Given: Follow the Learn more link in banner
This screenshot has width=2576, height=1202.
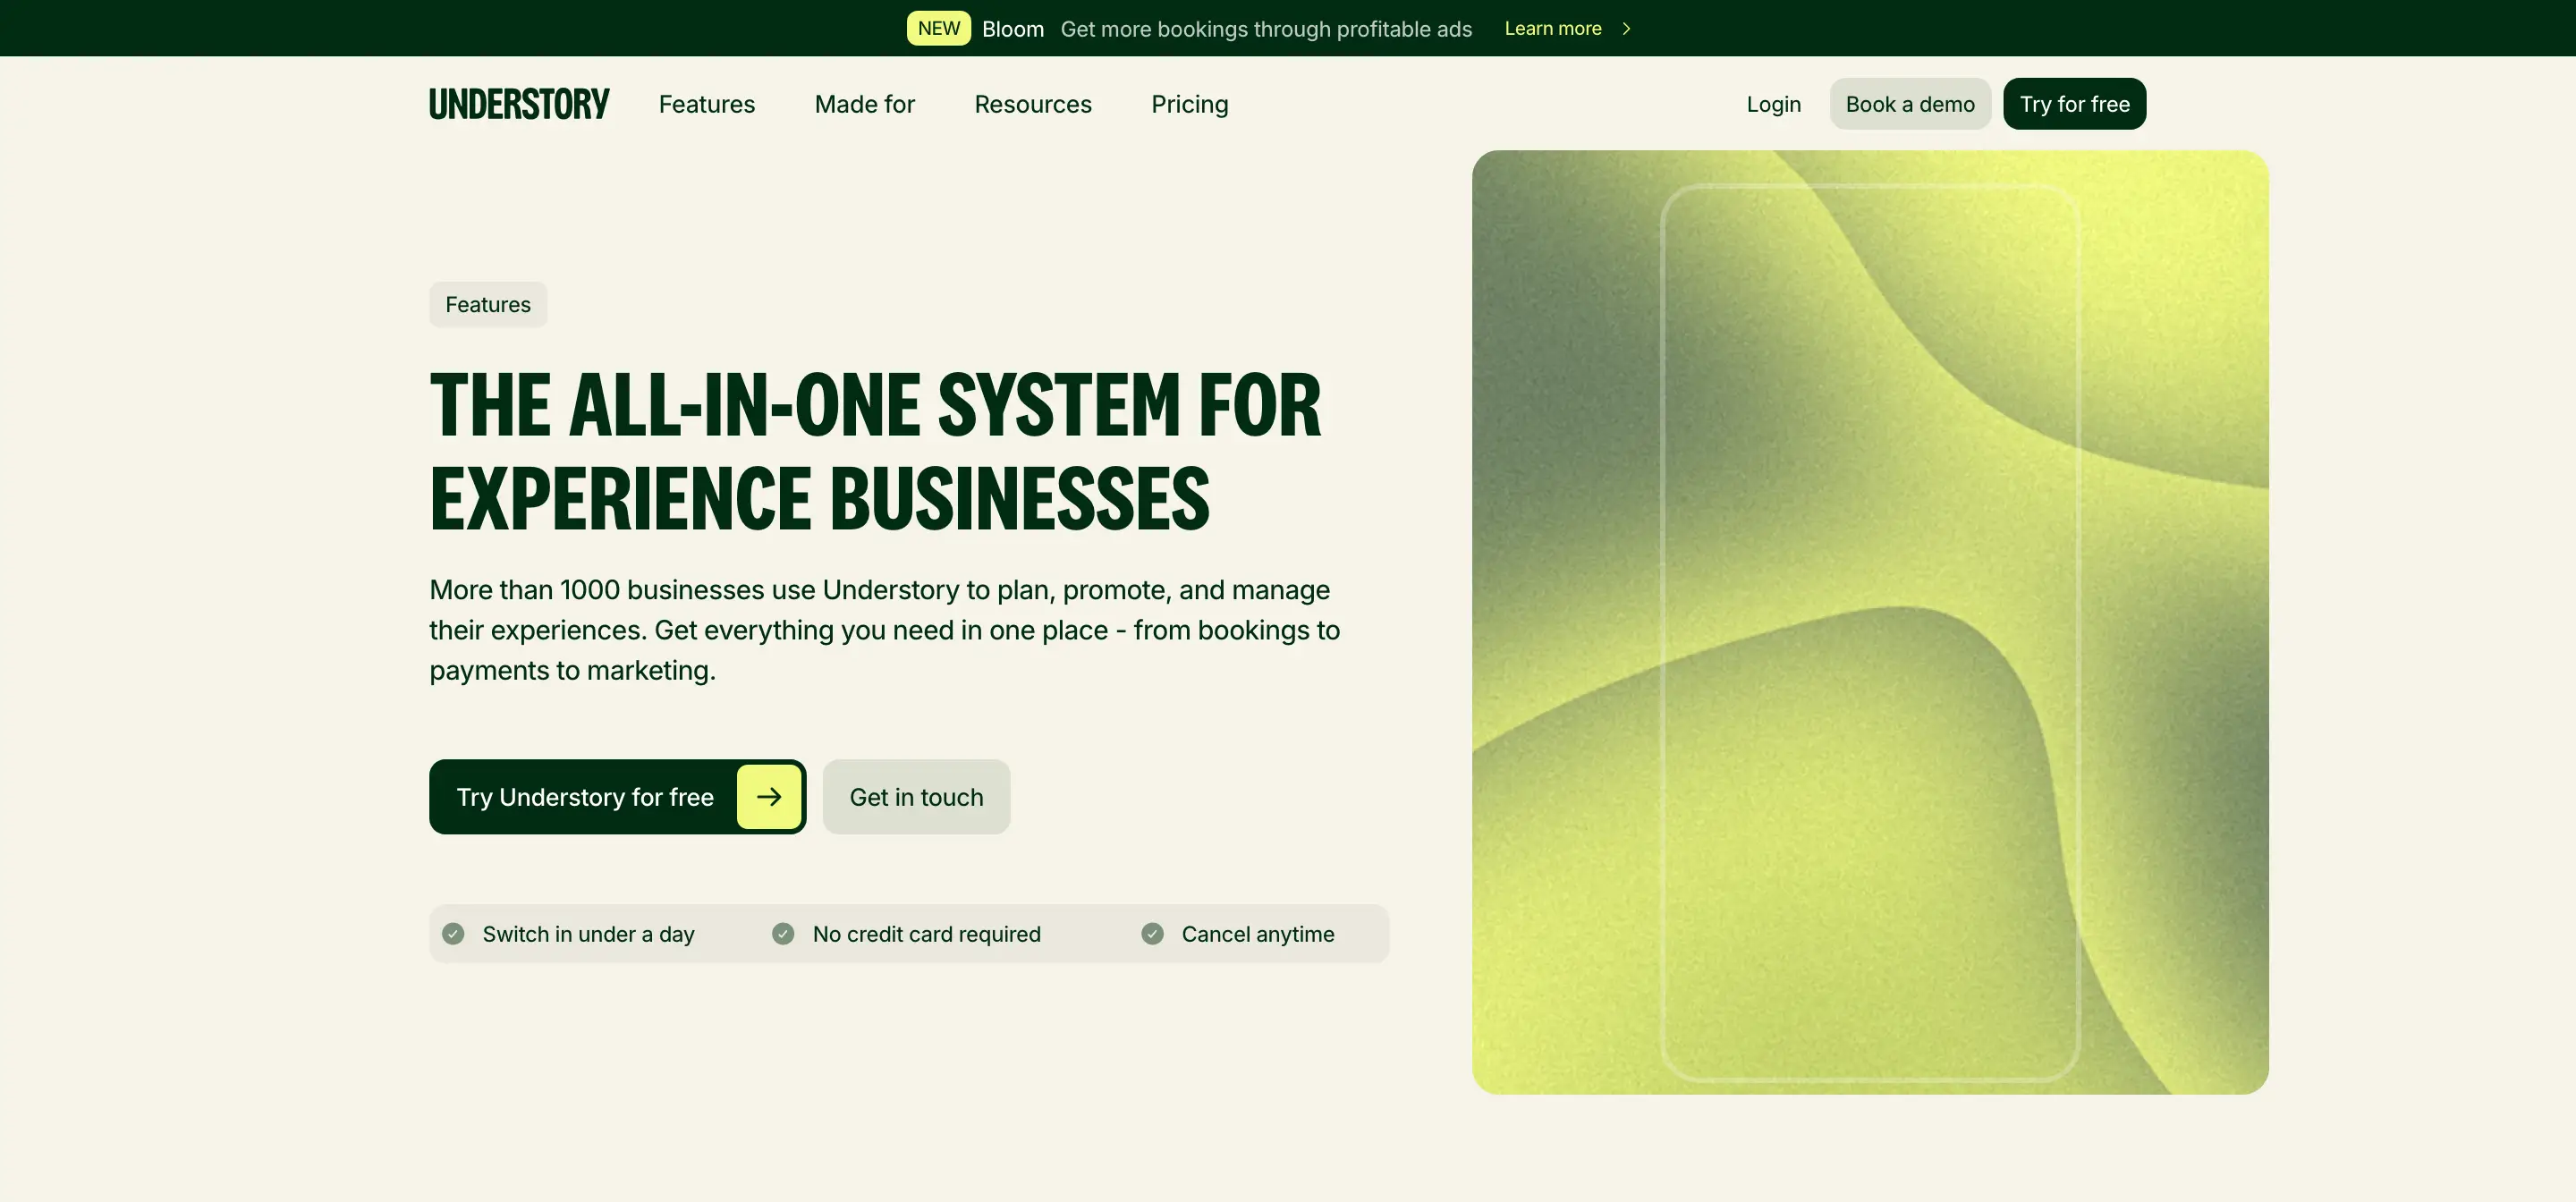Looking at the screenshot, I should pos(1552,29).
